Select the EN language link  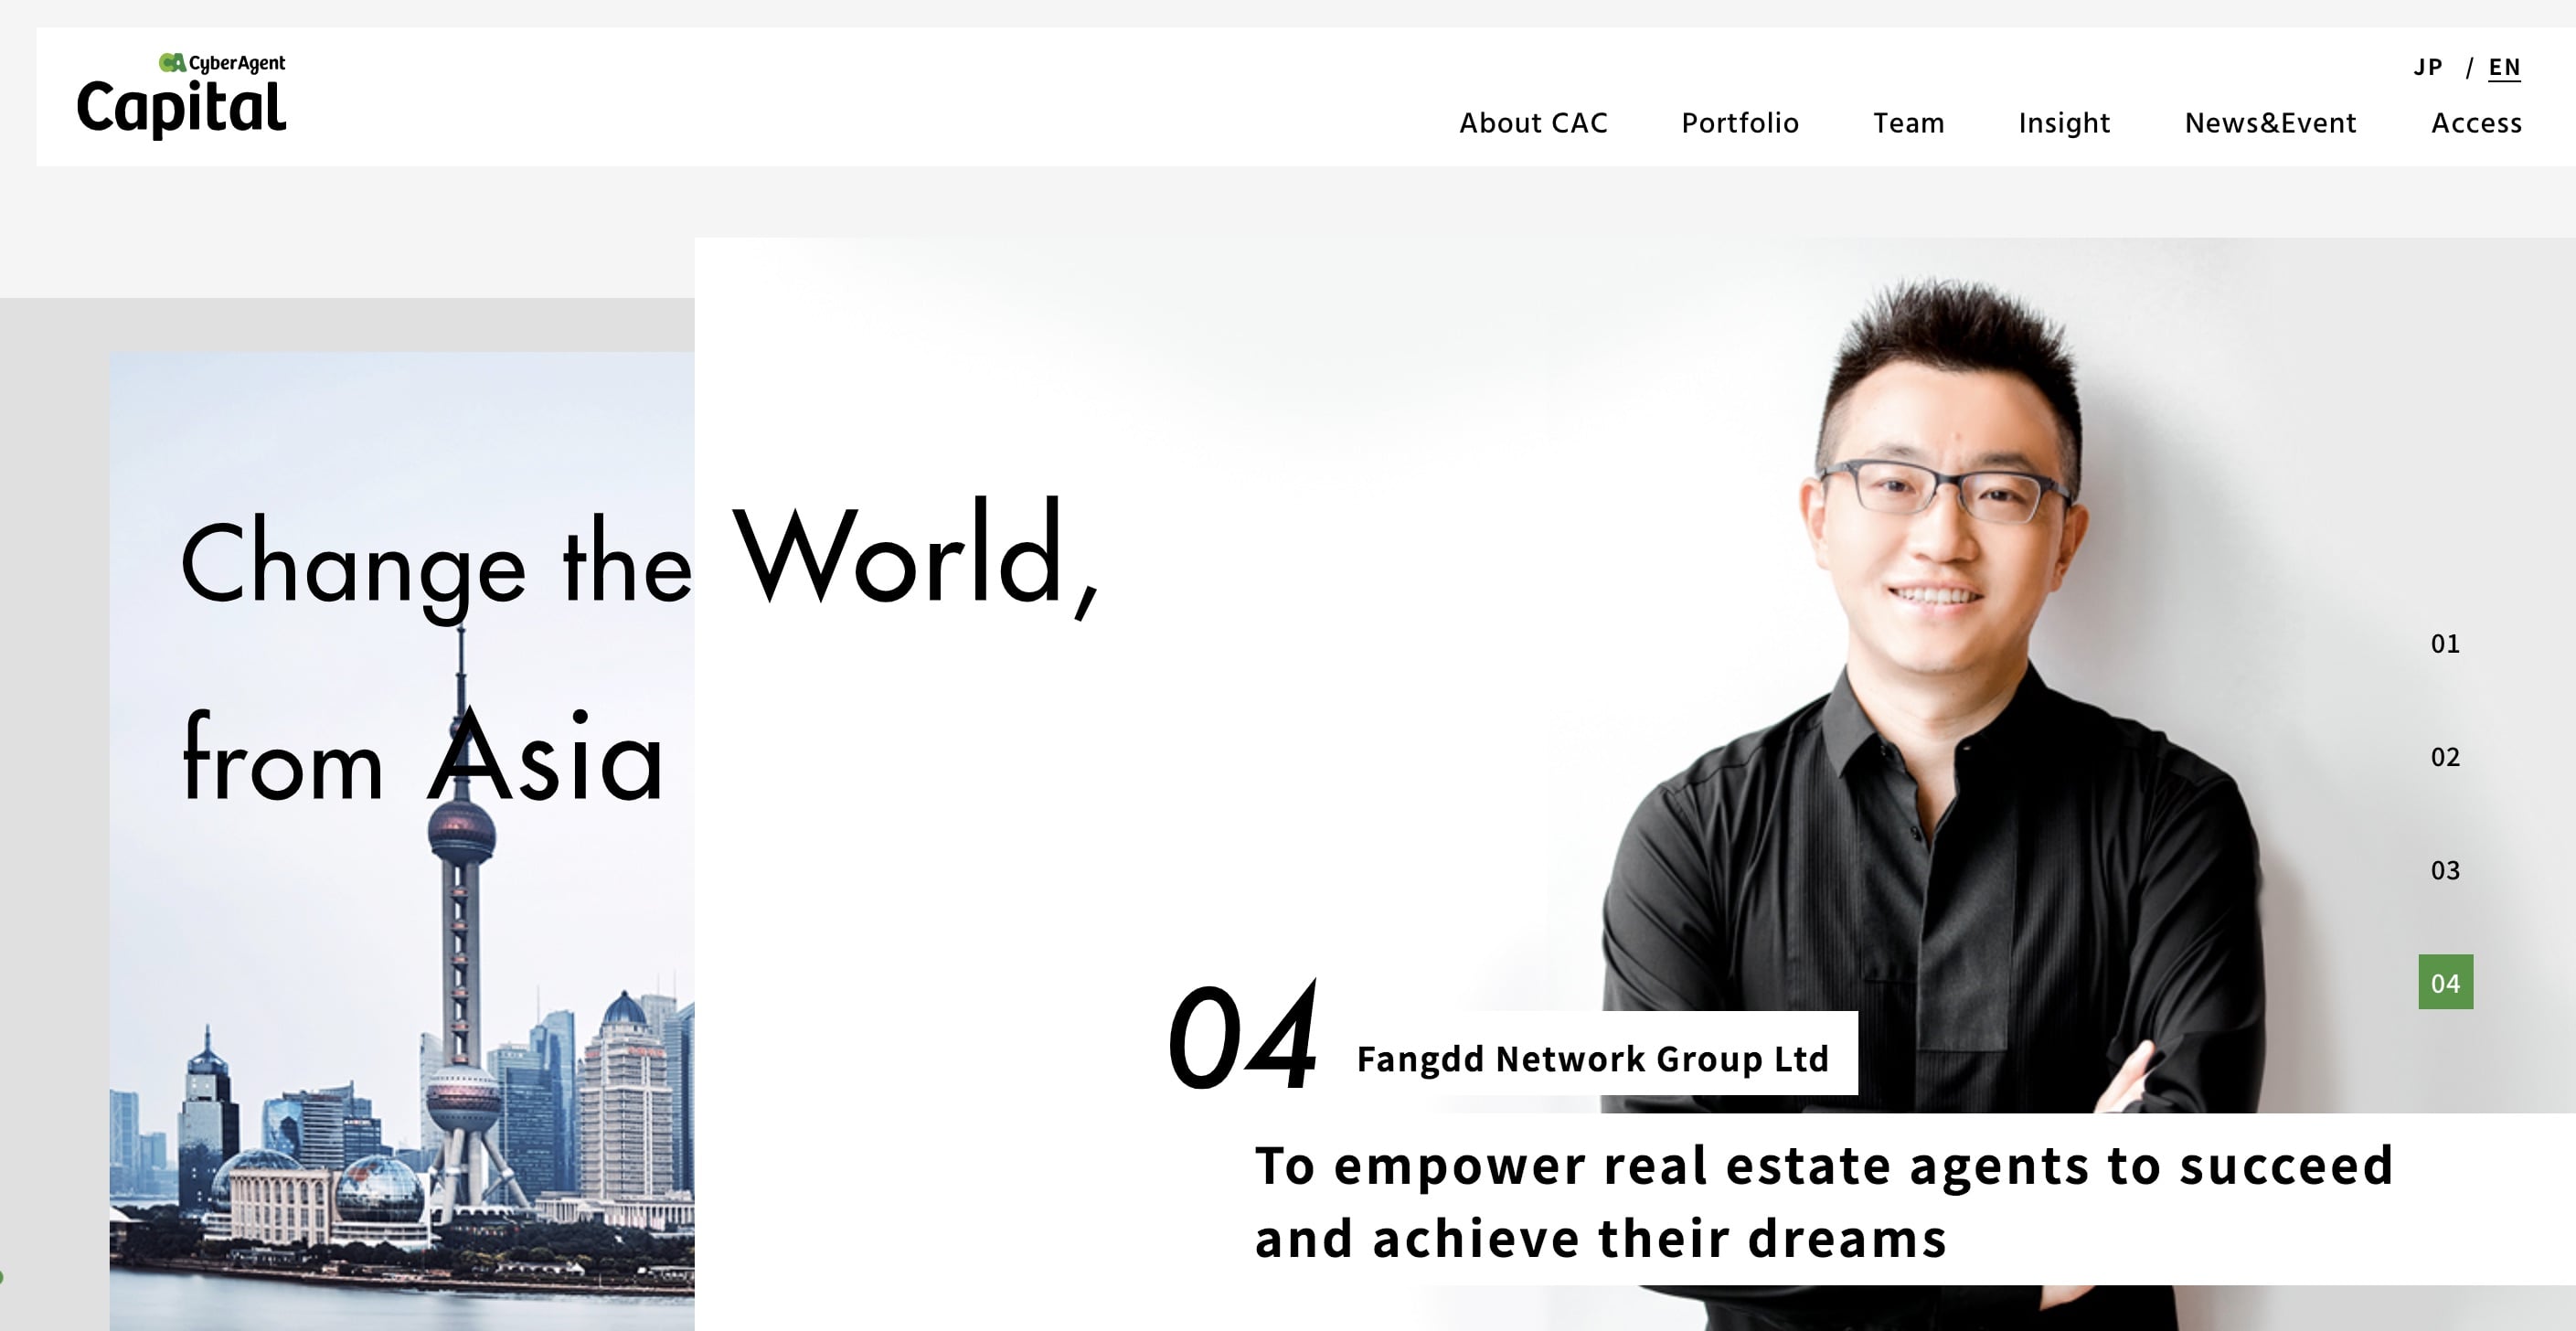pyautogui.click(x=2504, y=68)
